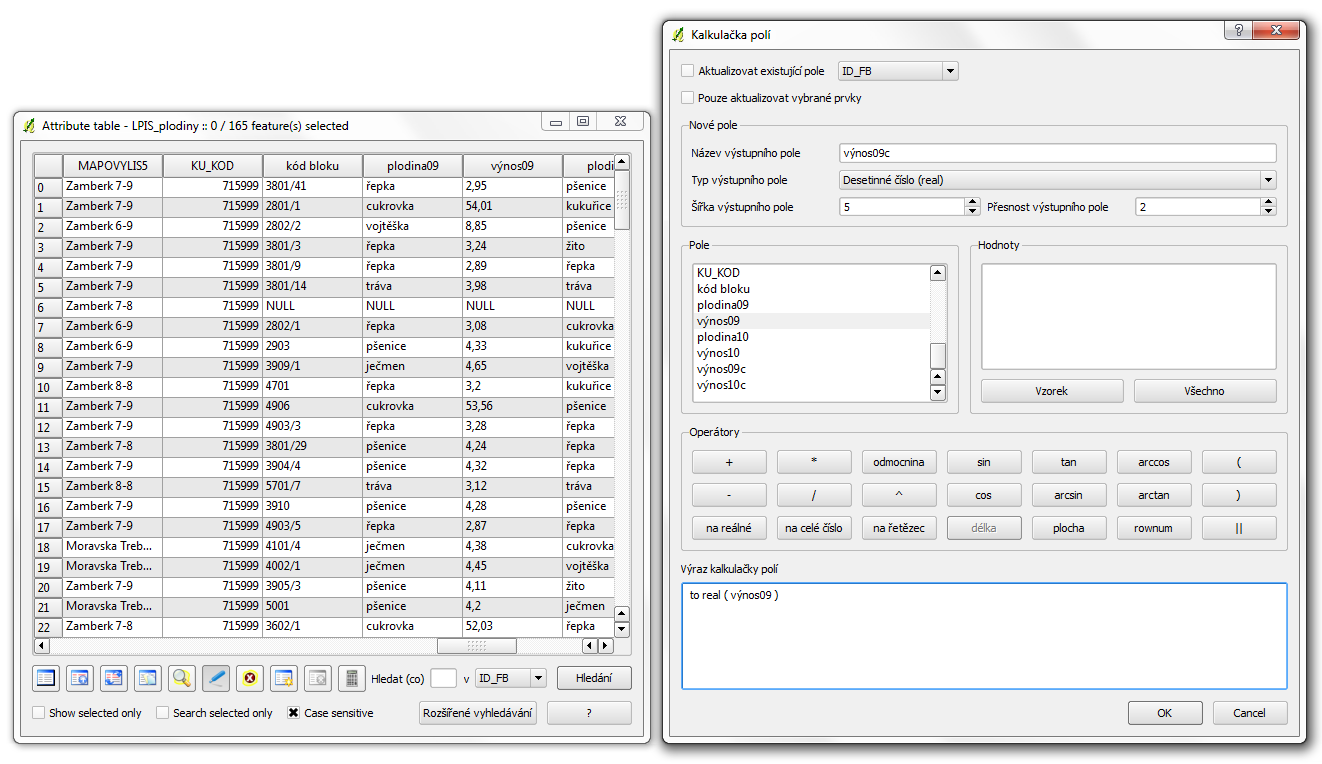Uncheck Case sensitive checkbox
This screenshot has height=764, width=1322.
coord(294,713)
